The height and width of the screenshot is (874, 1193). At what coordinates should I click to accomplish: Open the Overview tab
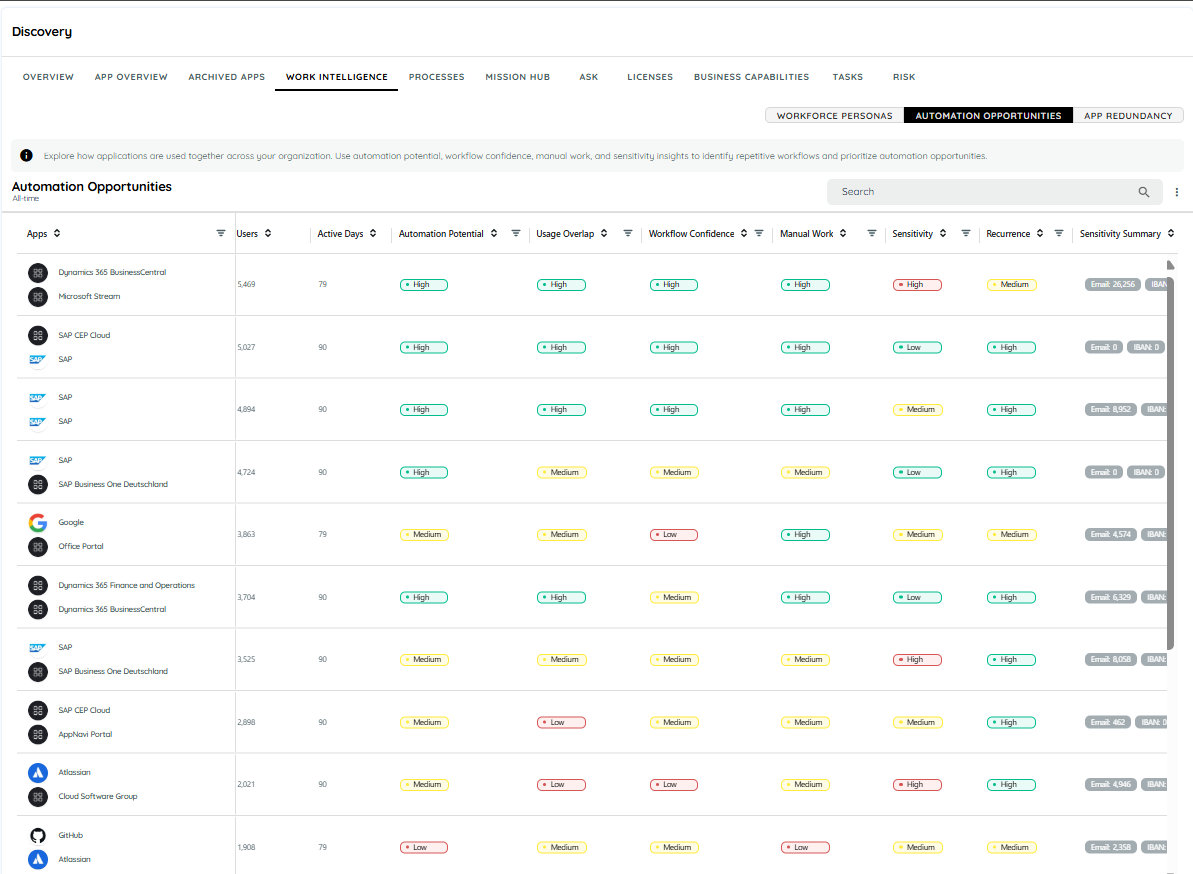(48, 77)
